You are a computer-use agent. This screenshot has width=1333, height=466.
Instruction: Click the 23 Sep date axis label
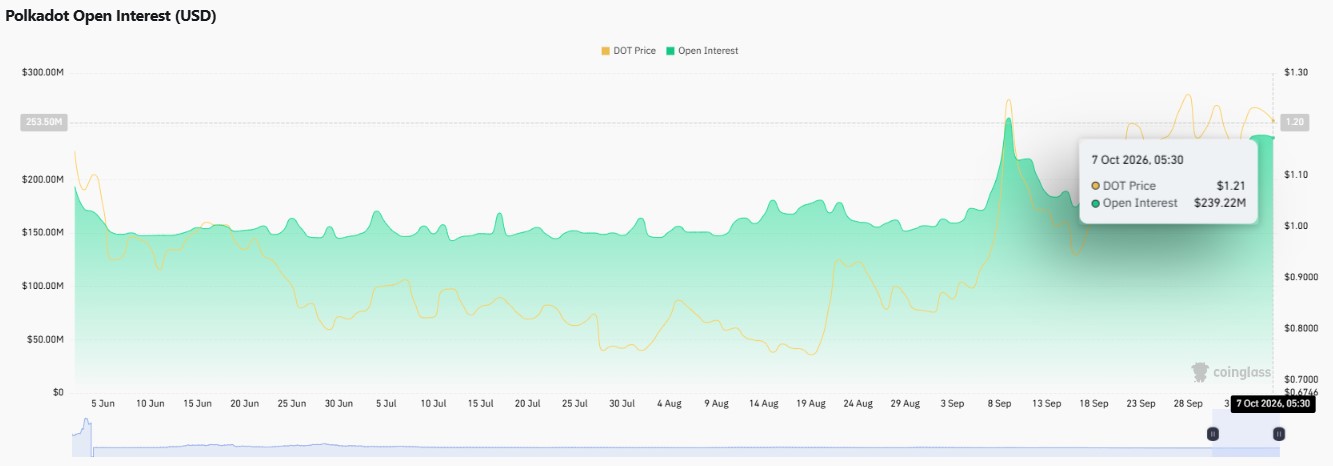pos(1141,404)
